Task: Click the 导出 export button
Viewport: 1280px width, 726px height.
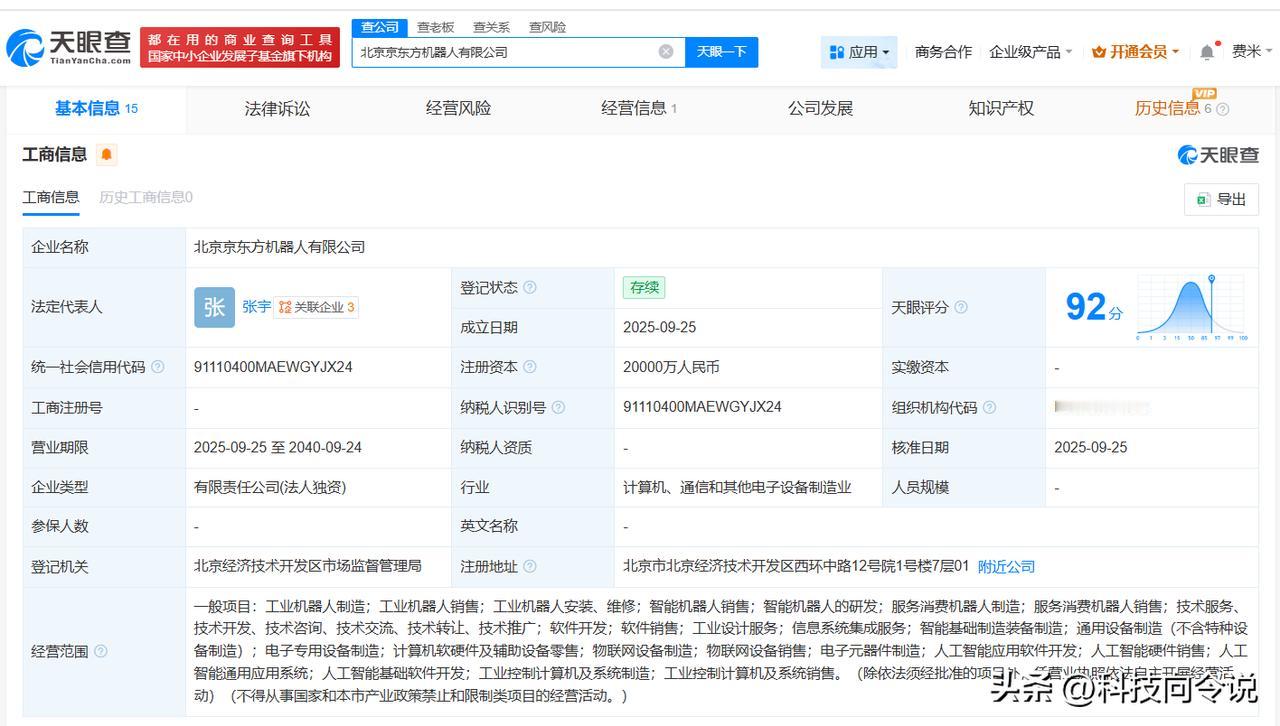Action: click(1221, 199)
